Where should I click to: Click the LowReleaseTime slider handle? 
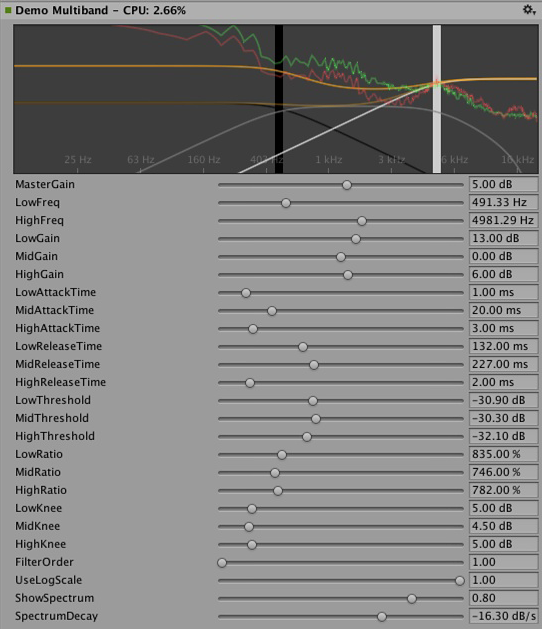coord(303,347)
